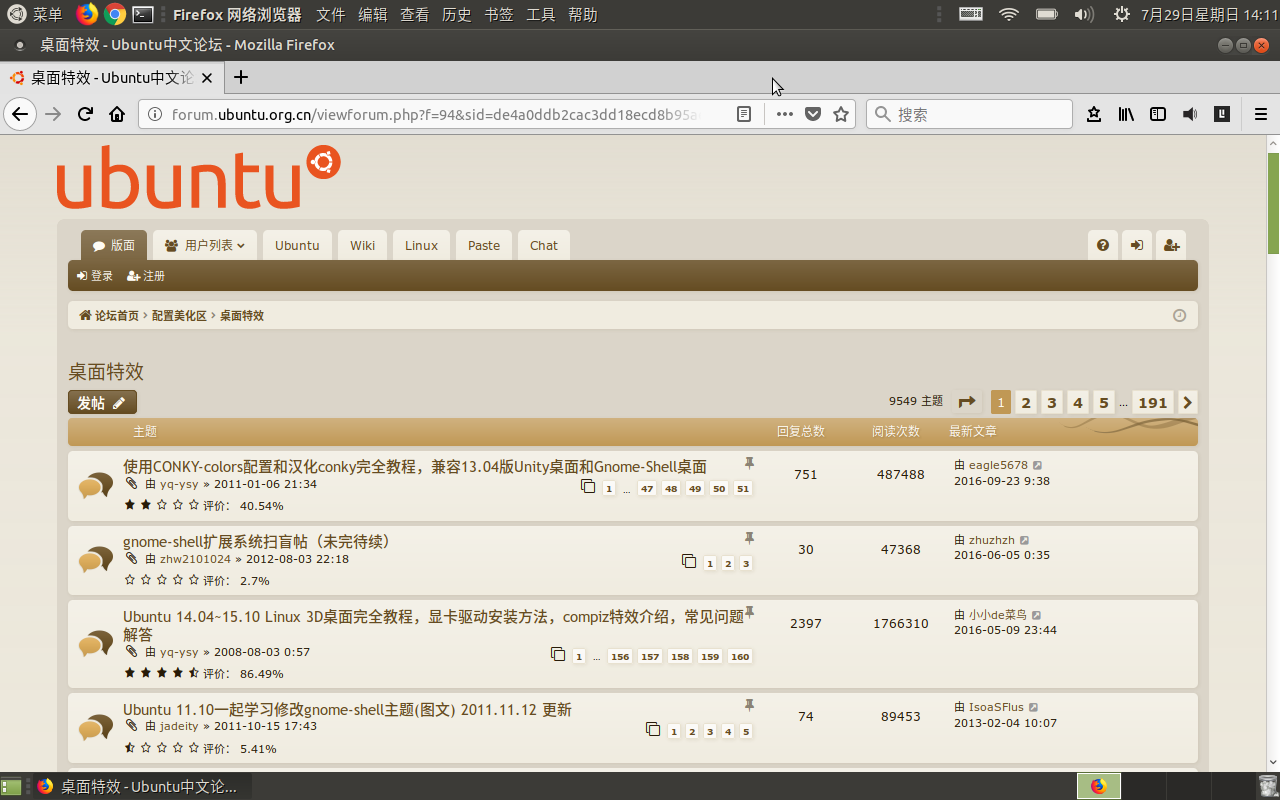This screenshot has height=800, width=1280.
Task: Open the 菜单 system menu
Action: (36, 14)
